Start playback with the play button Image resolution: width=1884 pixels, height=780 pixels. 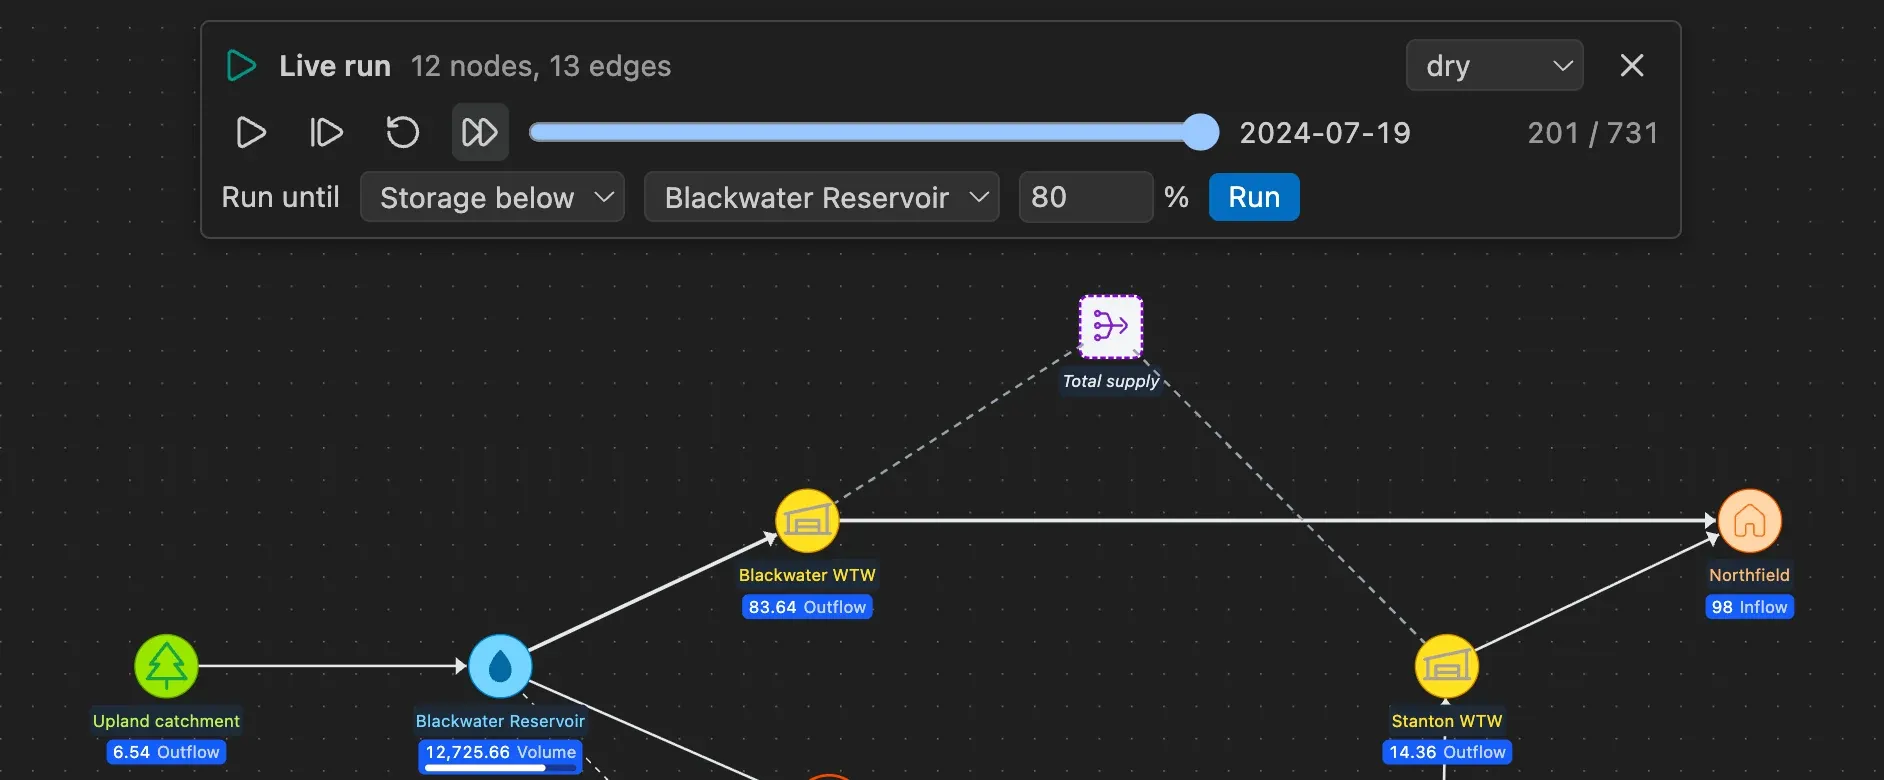tap(251, 132)
